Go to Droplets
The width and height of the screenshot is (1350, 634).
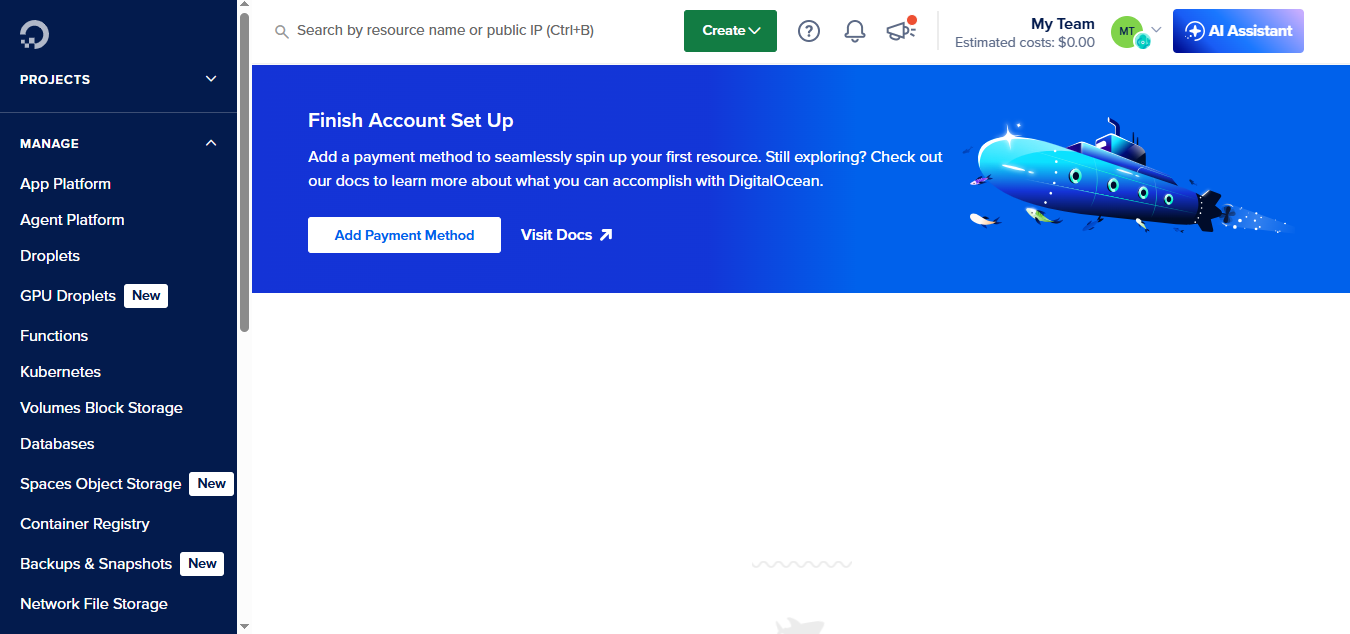point(50,256)
